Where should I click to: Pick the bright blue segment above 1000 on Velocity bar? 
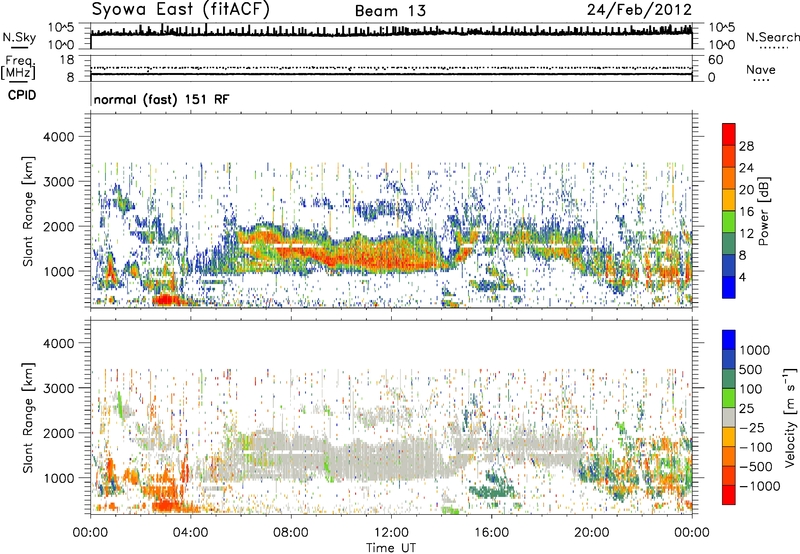coord(729,340)
